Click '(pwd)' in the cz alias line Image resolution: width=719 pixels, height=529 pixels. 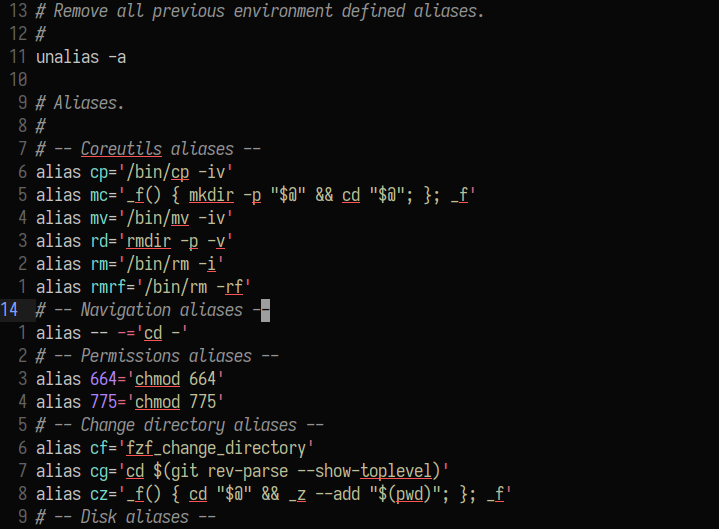click(409, 494)
